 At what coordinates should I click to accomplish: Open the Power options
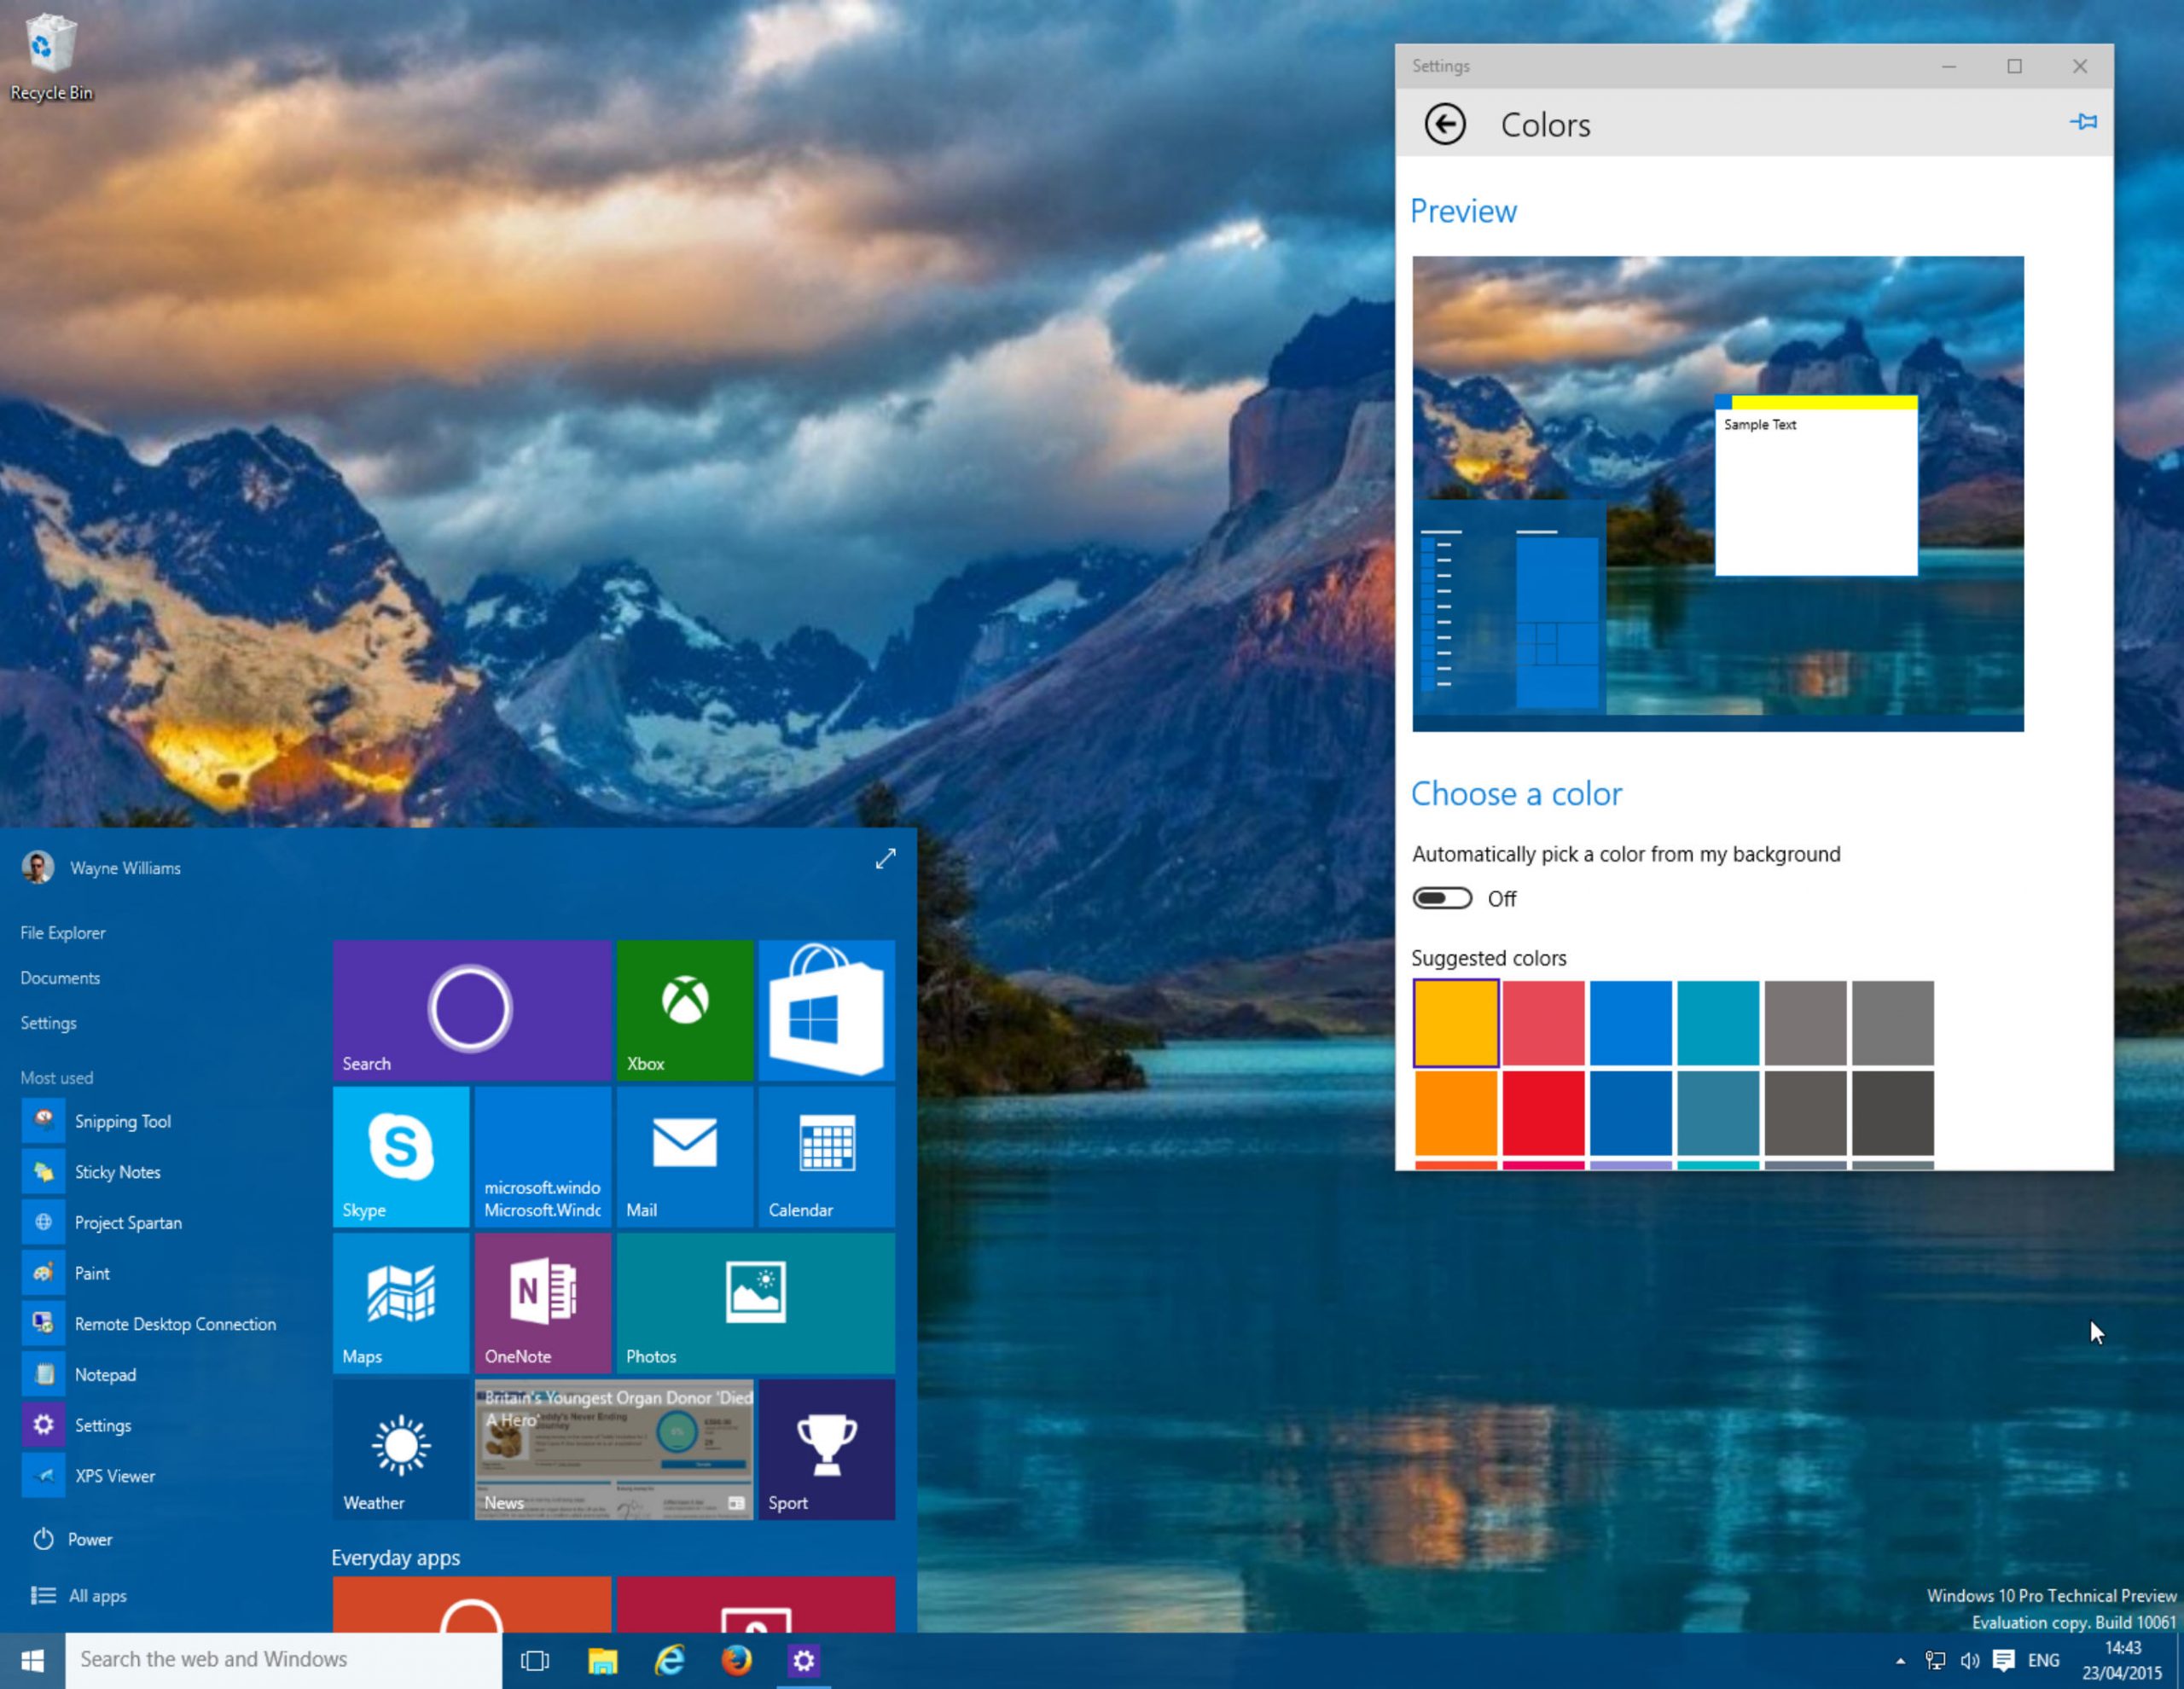pos(88,1539)
